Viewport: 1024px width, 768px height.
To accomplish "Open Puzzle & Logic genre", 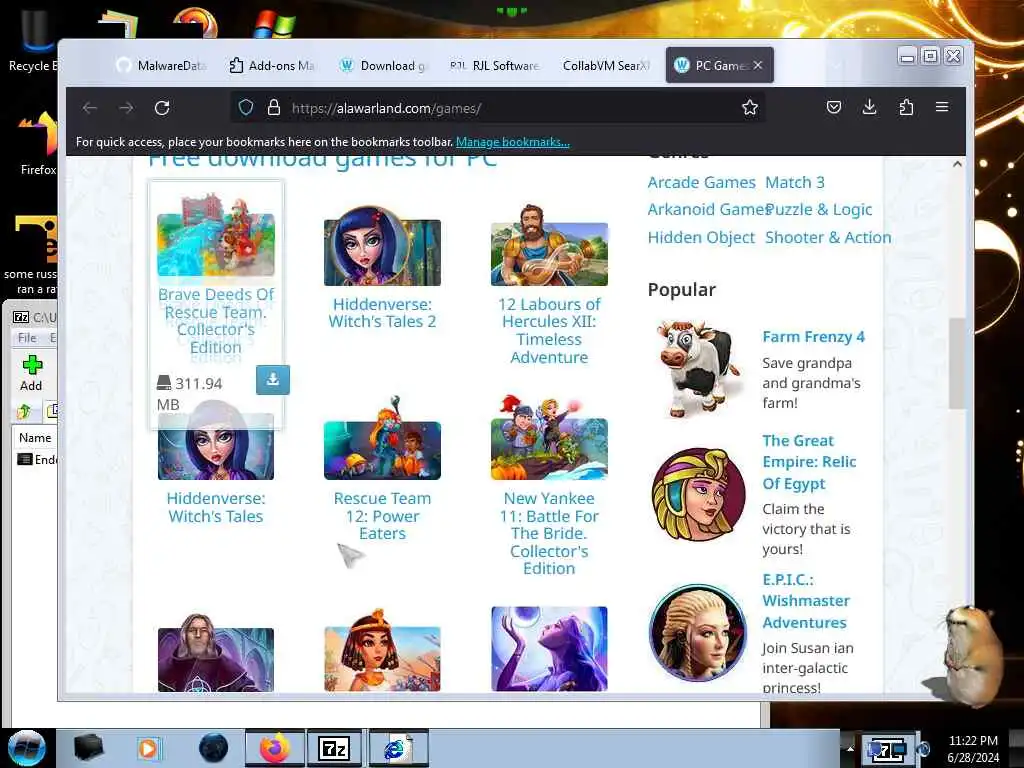I will coord(819,210).
